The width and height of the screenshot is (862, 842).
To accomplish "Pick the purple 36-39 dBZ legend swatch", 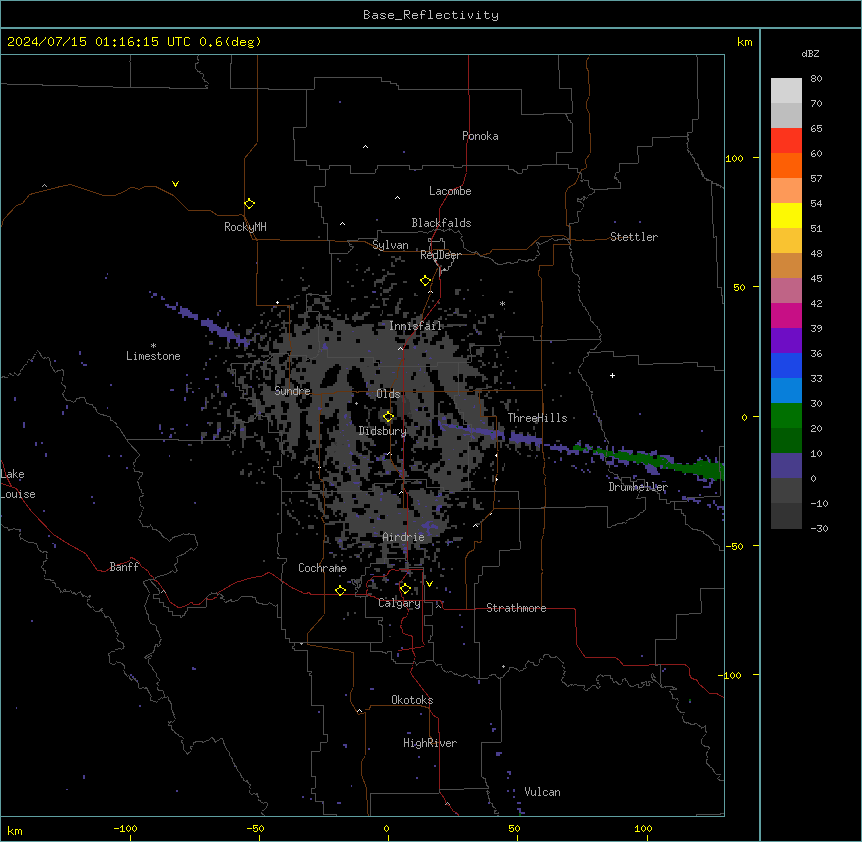I will pos(786,341).
